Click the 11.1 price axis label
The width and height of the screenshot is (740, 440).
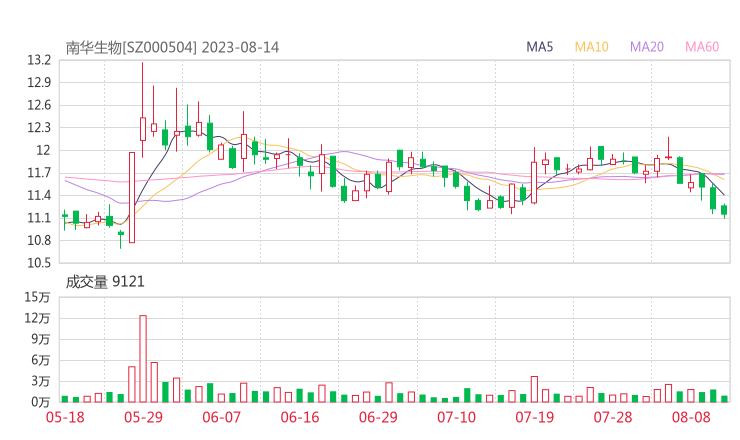point(39,218)
